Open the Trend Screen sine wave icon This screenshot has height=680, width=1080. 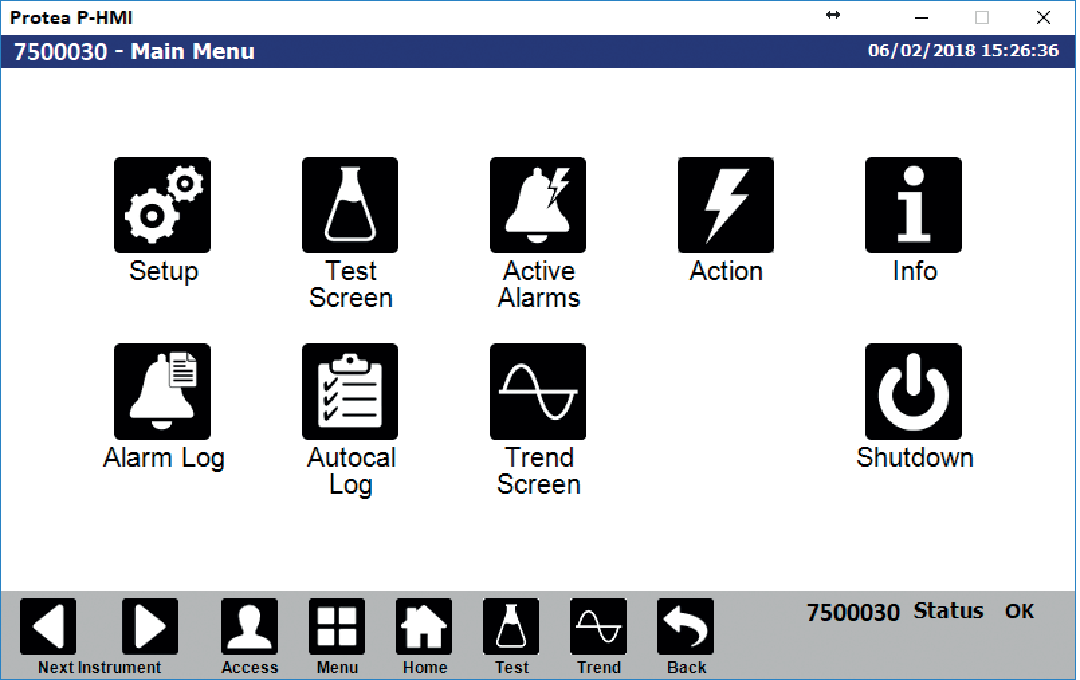click(538, 391)
